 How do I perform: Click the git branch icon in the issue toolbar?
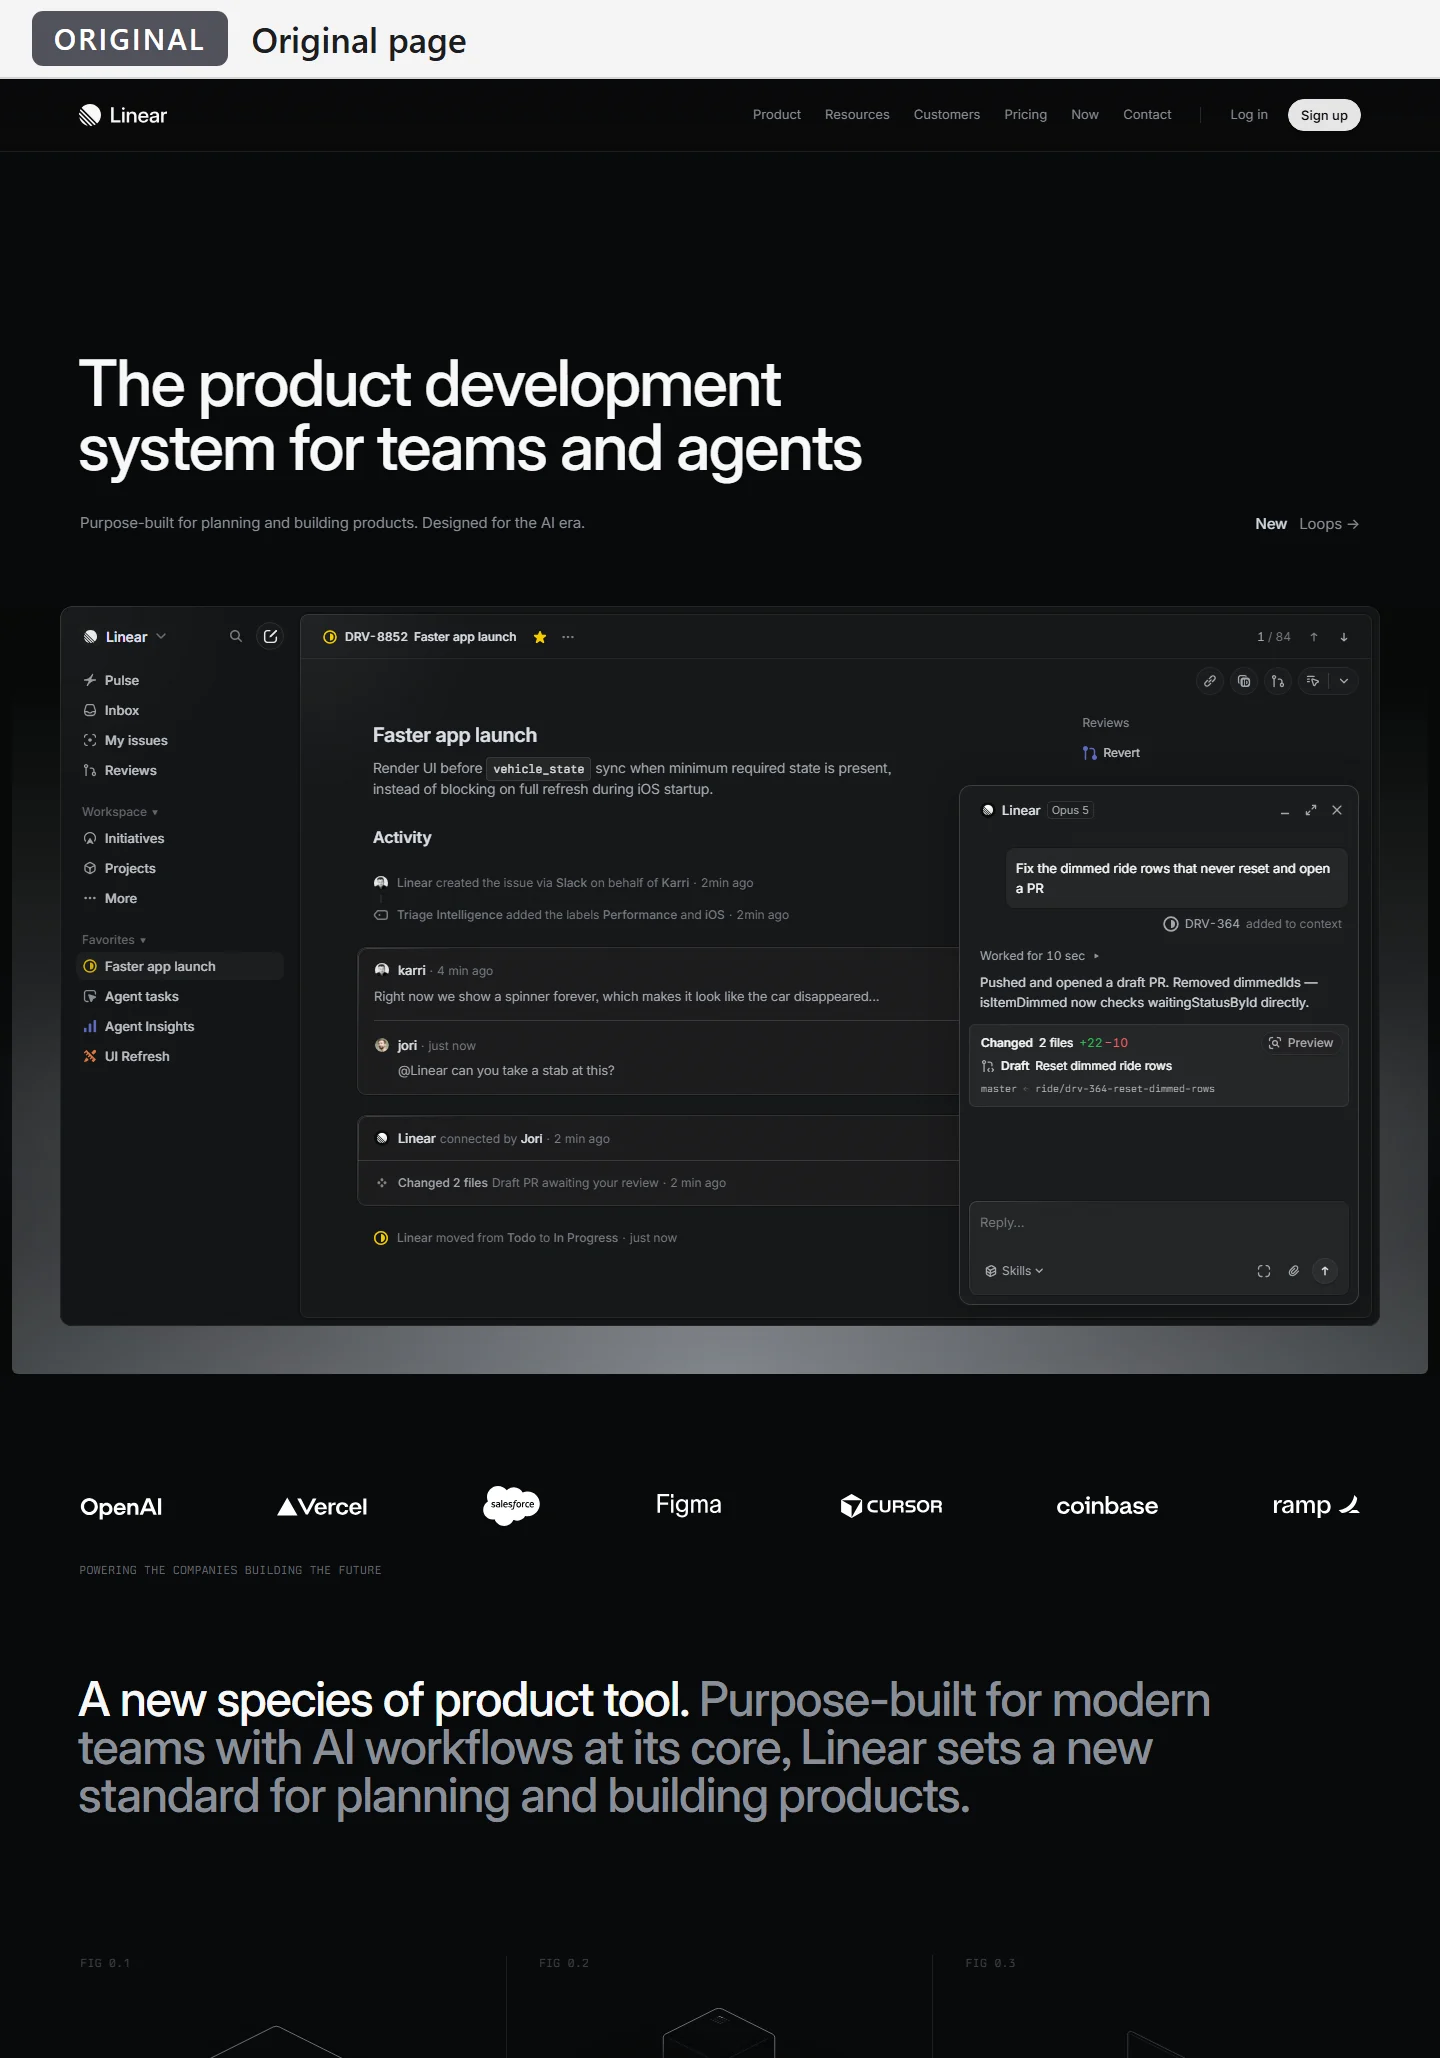click(x=1278, y=681)
